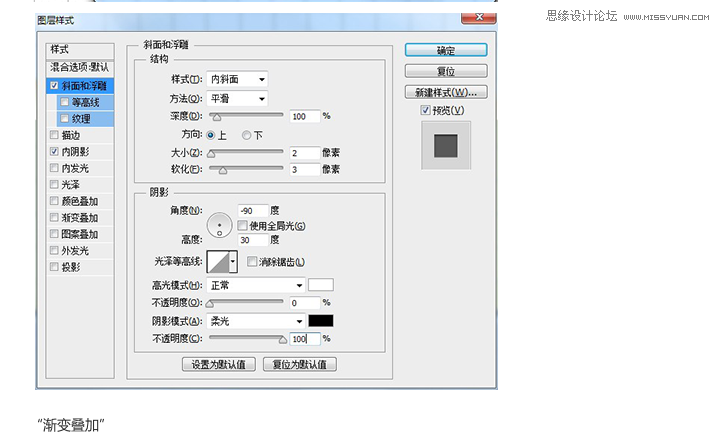Screen dimensions: 720x441
Task: Select 混合选项:默认 in the styles list
Action: (x=80, y=67)
